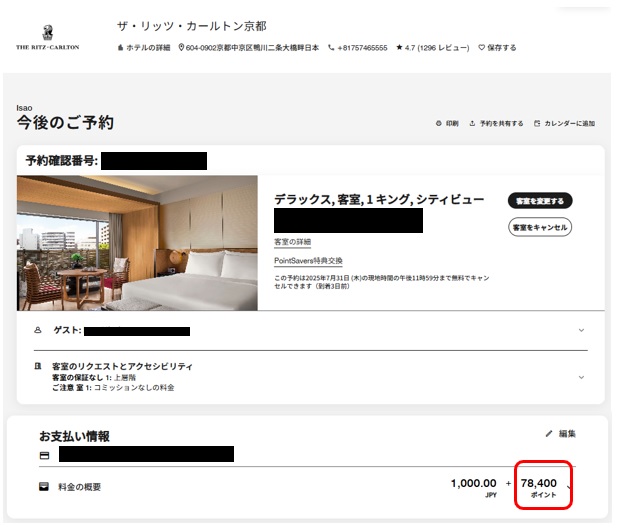Viewport: 617px width, 529px height.
Task: Click 客室を変更する button
Action: (540, 201)
